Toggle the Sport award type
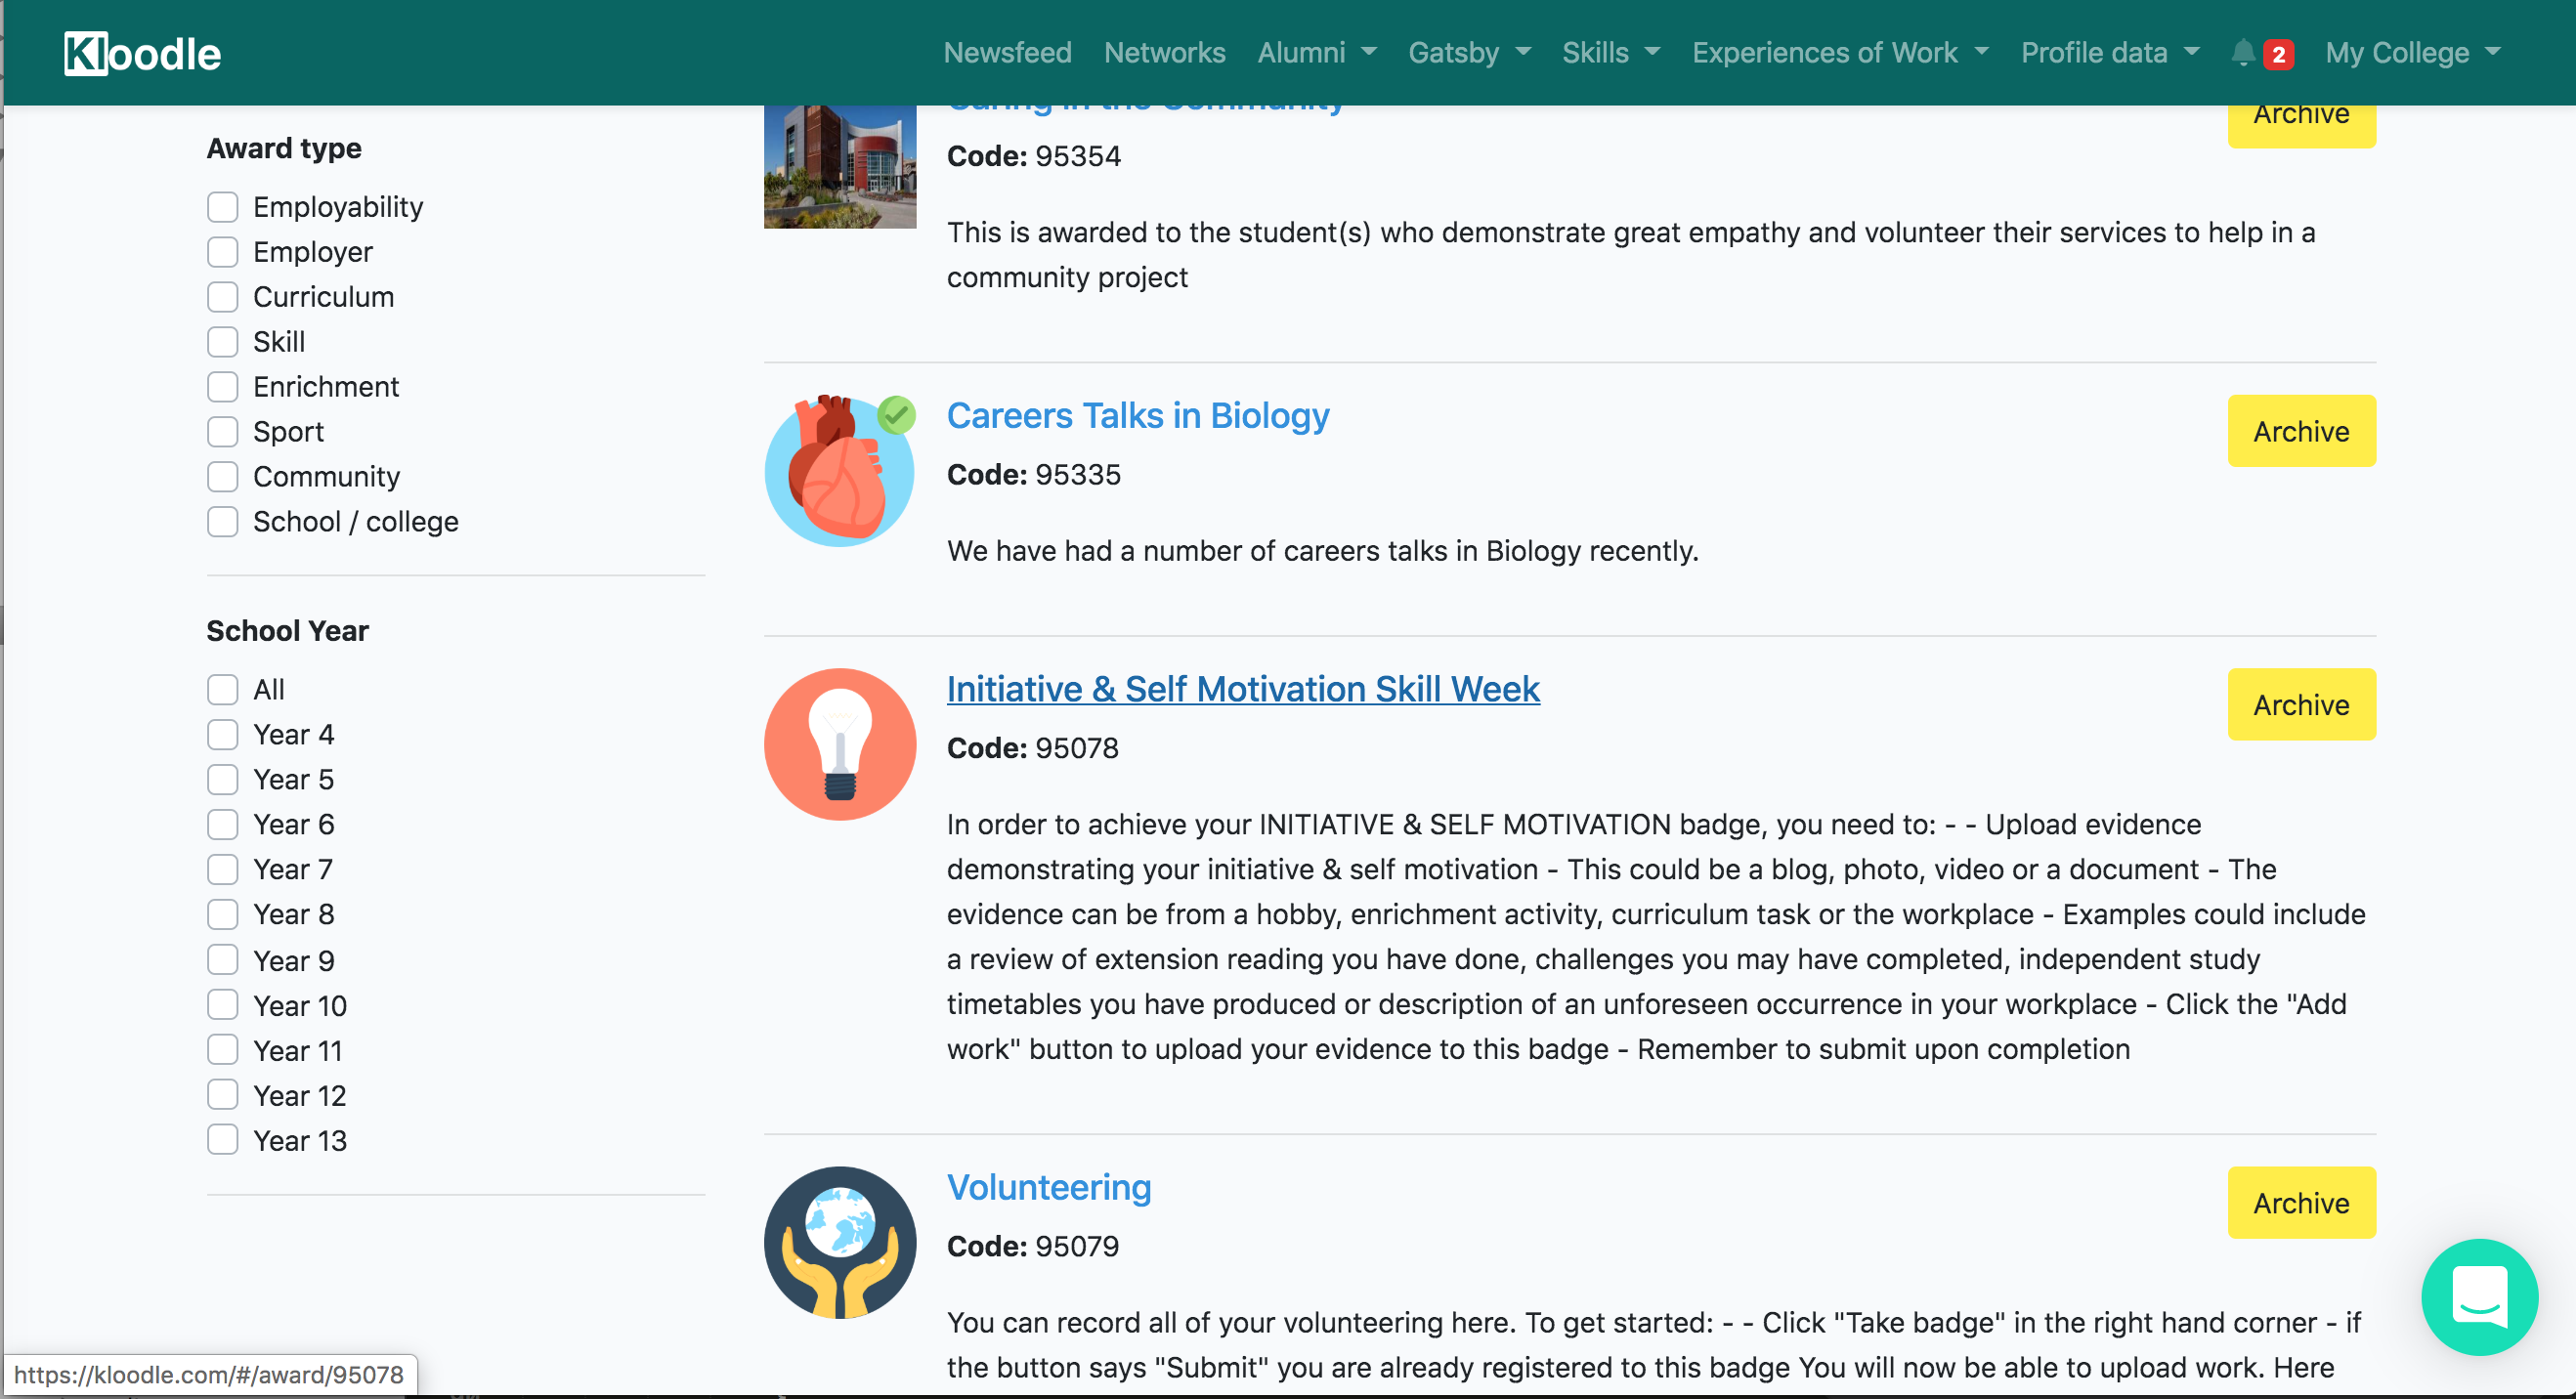 point(223,432)
